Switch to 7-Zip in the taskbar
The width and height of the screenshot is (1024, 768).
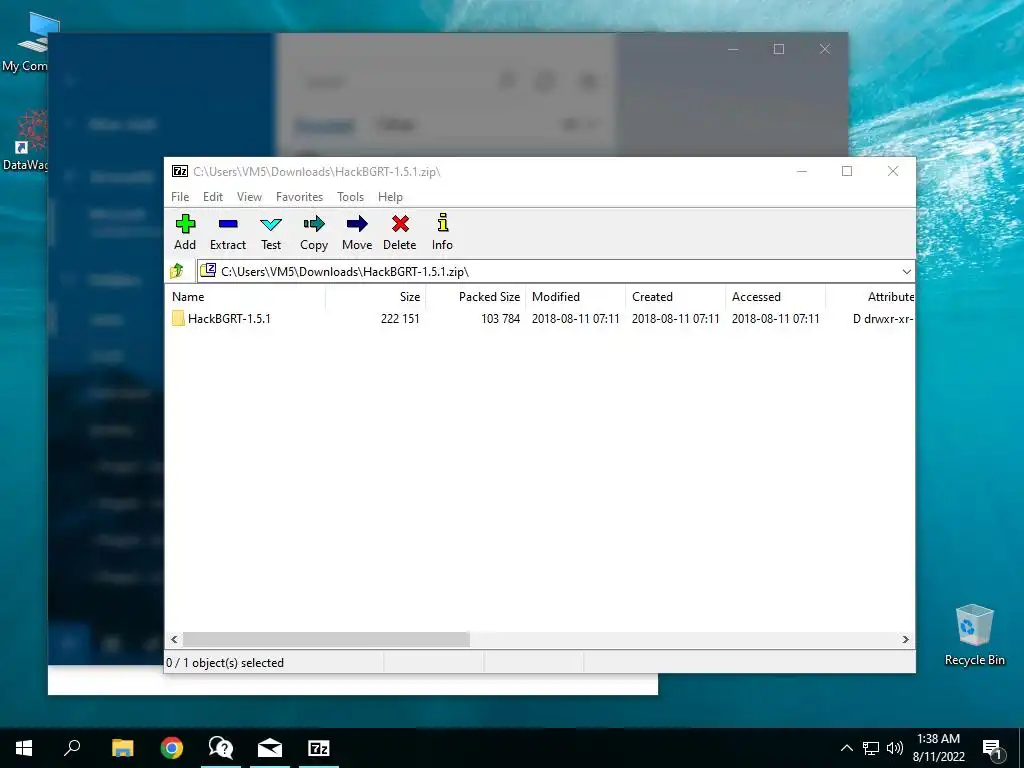[319, 748]
